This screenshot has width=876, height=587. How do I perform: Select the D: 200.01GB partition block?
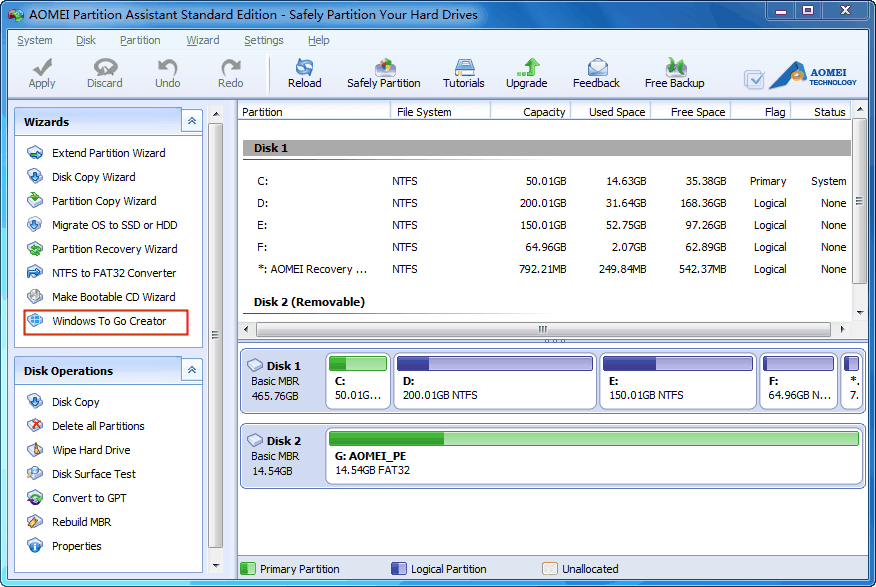pyautogui.click(x=495, y=381)
